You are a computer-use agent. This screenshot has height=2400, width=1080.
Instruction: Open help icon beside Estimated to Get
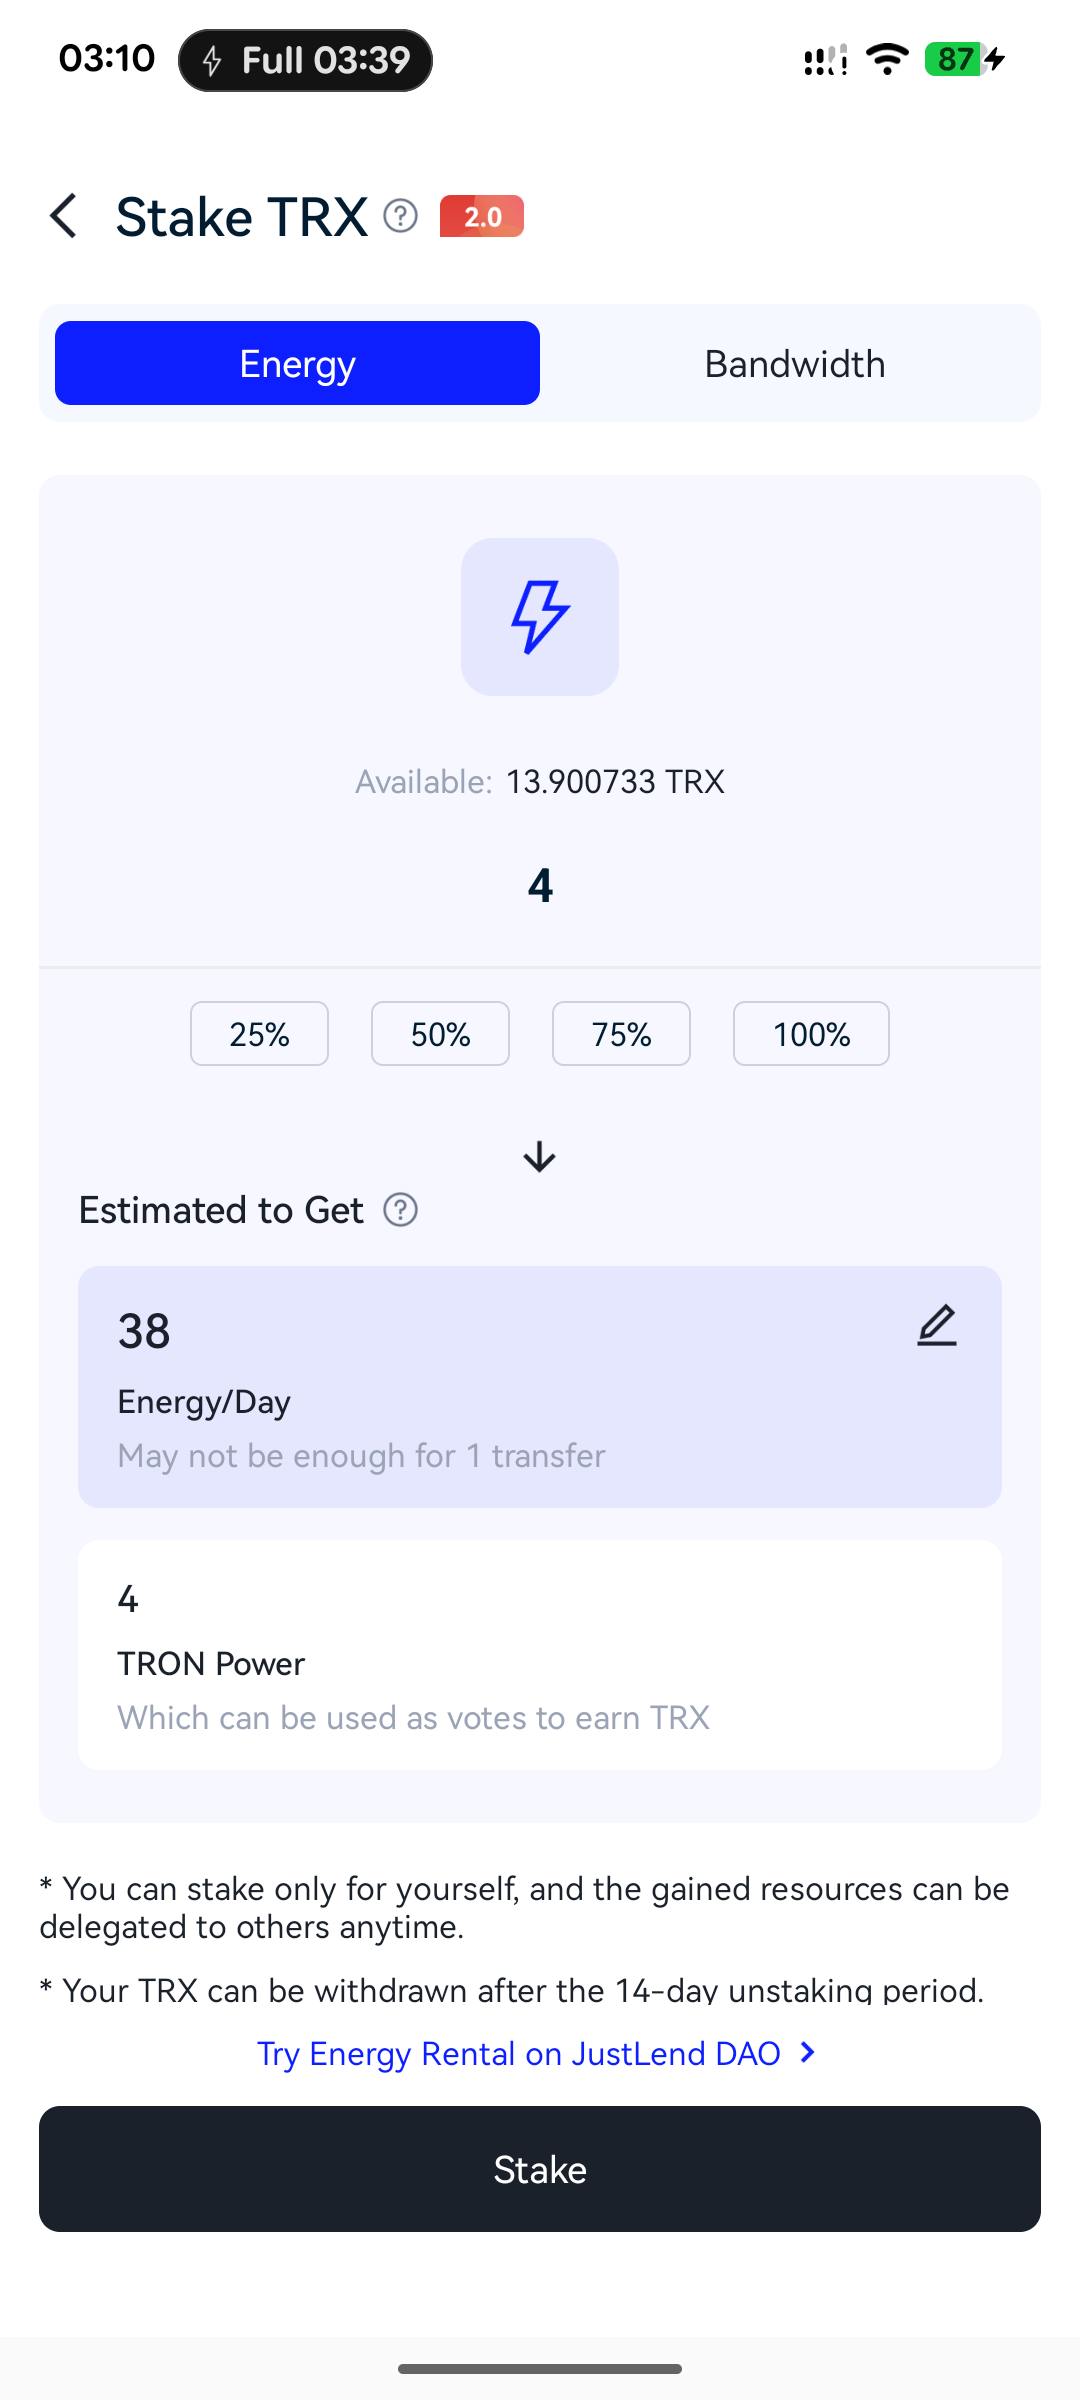[401, 1210]
